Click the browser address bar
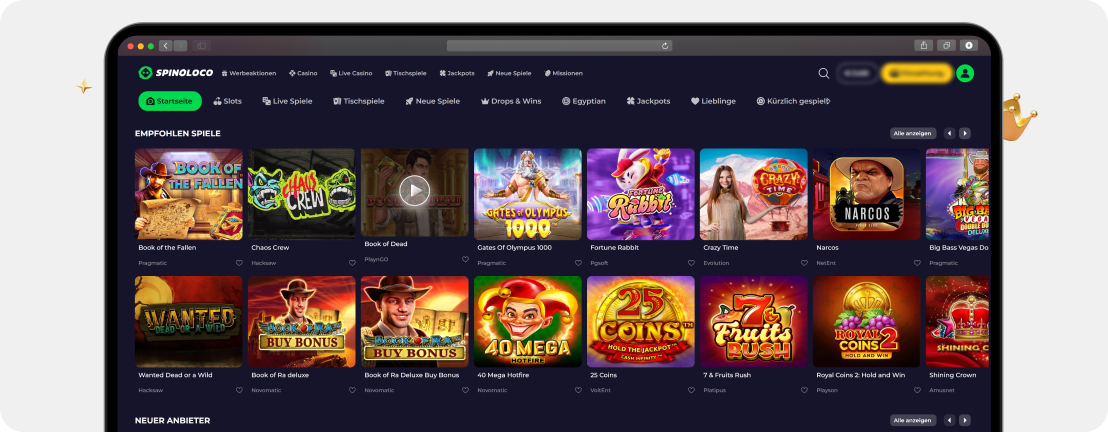The image size is (1108, 432). click(x=559, y=46)
